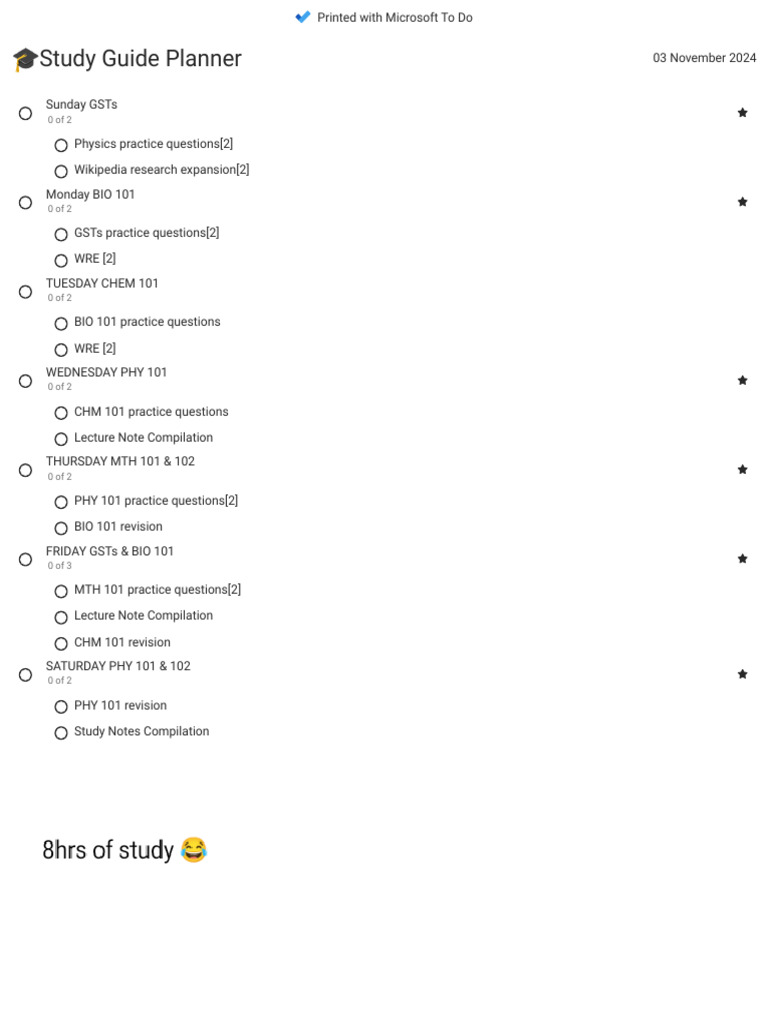The height and width of the screenshot is (1024, 768).
Task: Click the star next to WEDNESDAY PHY 101
Action: pos(742,380)
